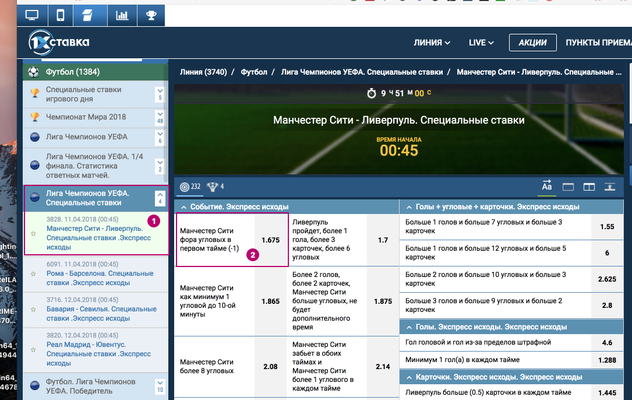The width and height of the screenshot is (632, 400).
Task: Expand Специальные ставки игрового дня list
Action: click(x=160, y=94)
